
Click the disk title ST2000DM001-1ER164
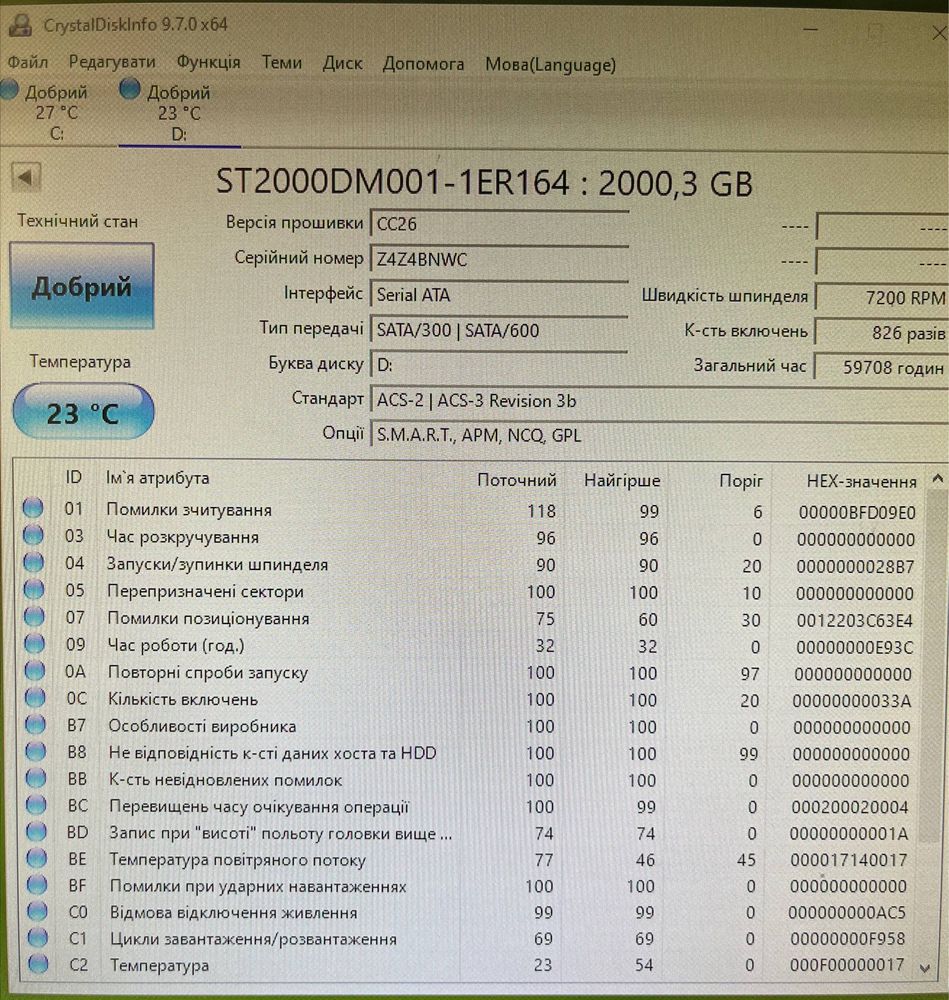tap(392, 182)
